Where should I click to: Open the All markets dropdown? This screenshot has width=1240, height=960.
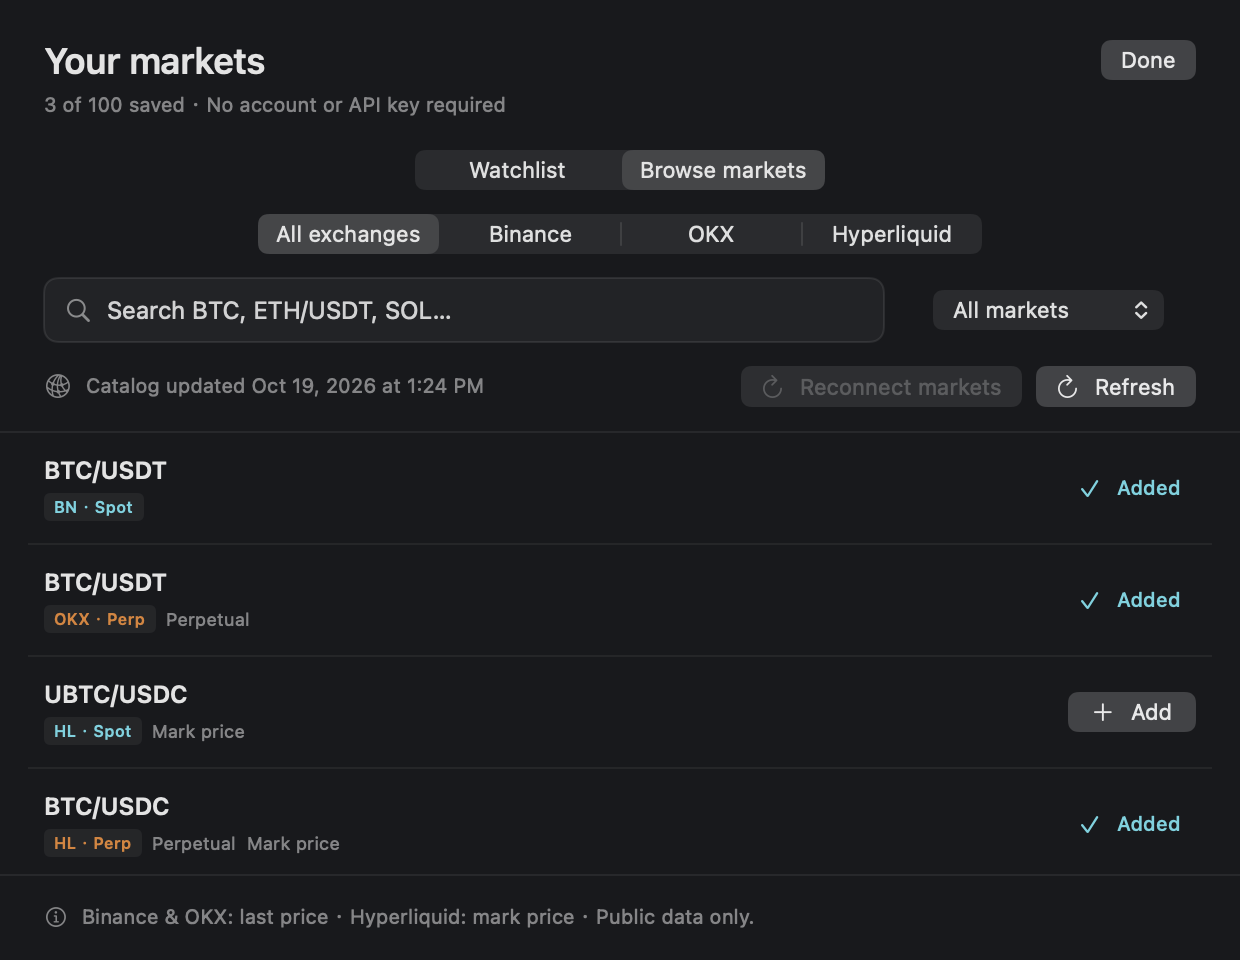point(1048,310)
